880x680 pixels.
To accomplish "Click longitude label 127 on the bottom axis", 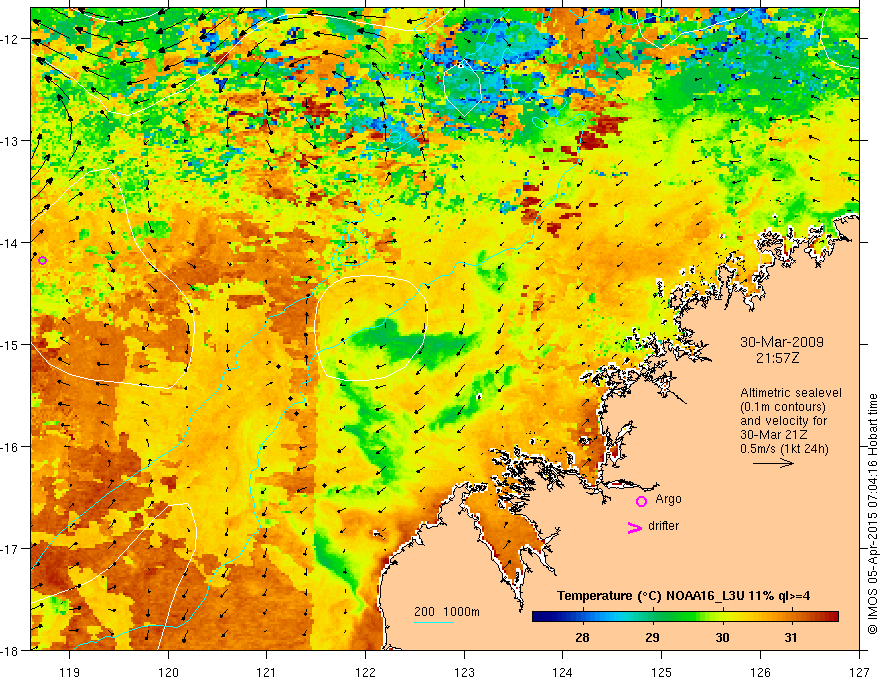I will pyautogui.click(x=859, y=672).
